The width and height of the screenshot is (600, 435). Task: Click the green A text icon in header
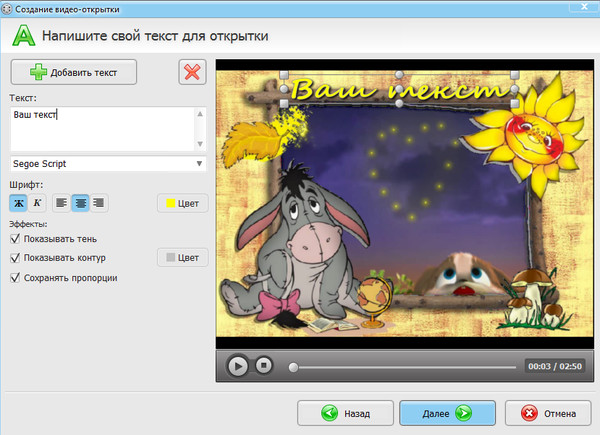pyautogui.click(x=24, y=36)
